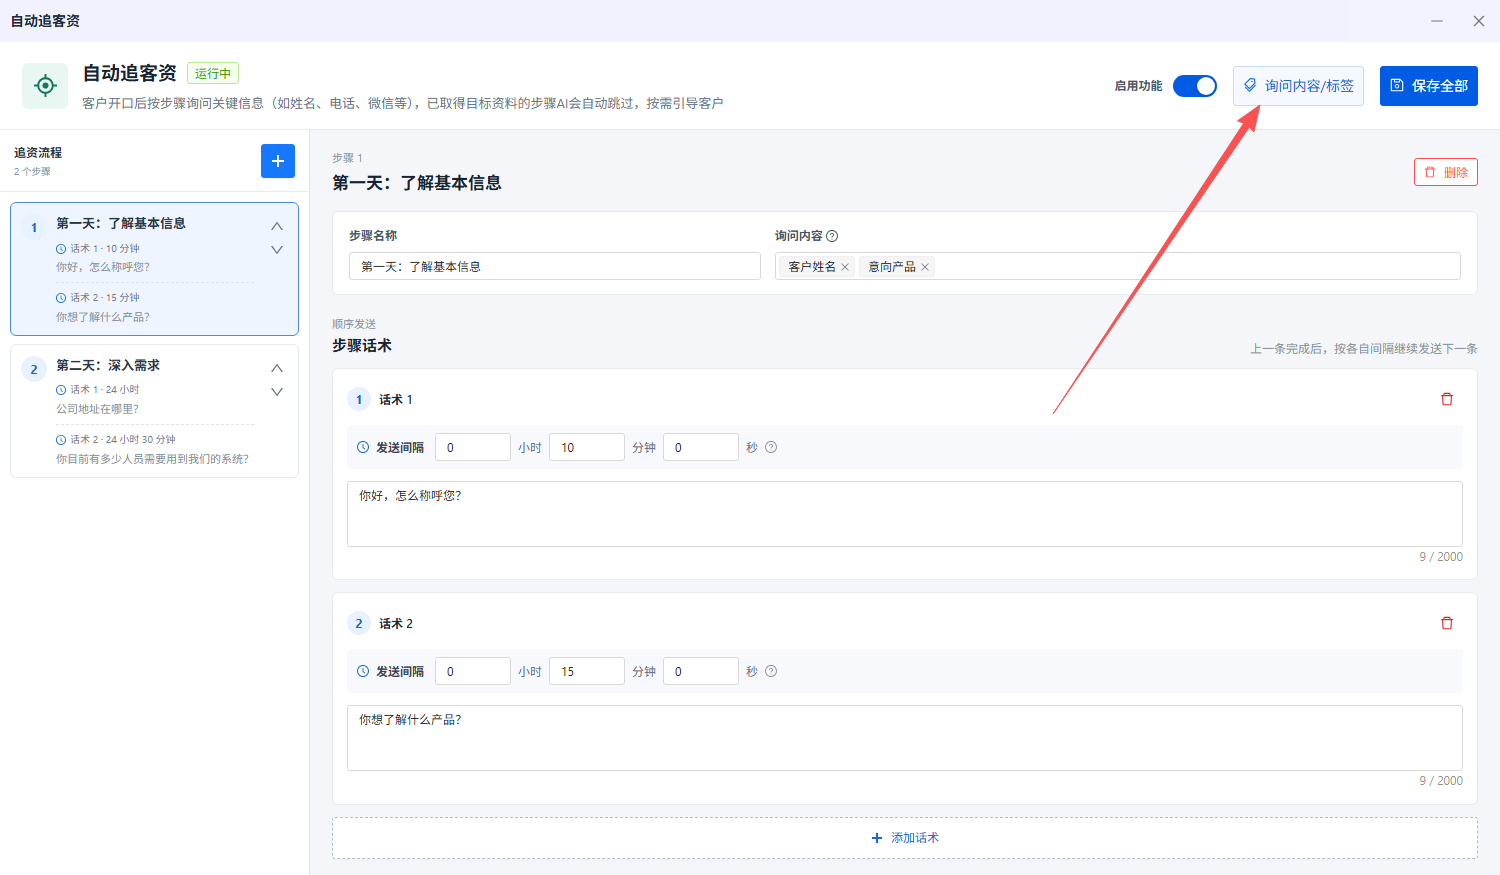Select step 第一天：了解基本信息 in the sidebar
1500x875 pixels.
[x=154, y=269]
